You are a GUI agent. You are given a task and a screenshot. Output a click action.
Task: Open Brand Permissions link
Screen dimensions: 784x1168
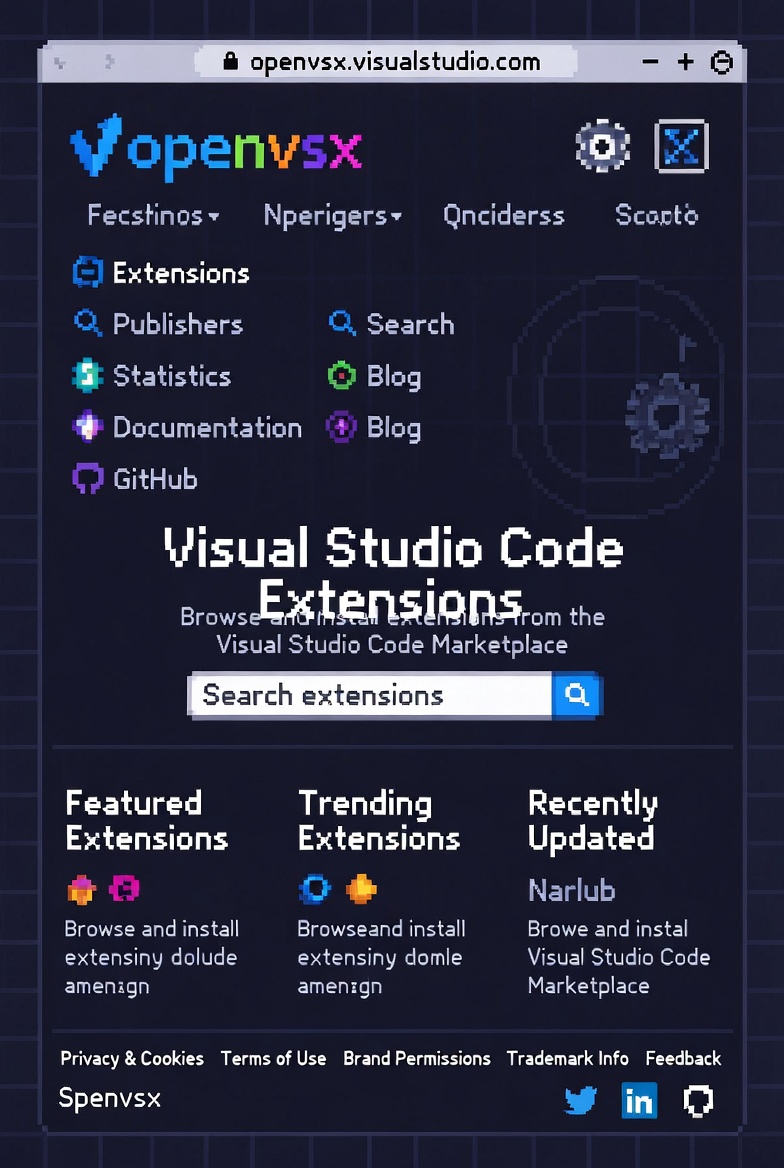417,1058
